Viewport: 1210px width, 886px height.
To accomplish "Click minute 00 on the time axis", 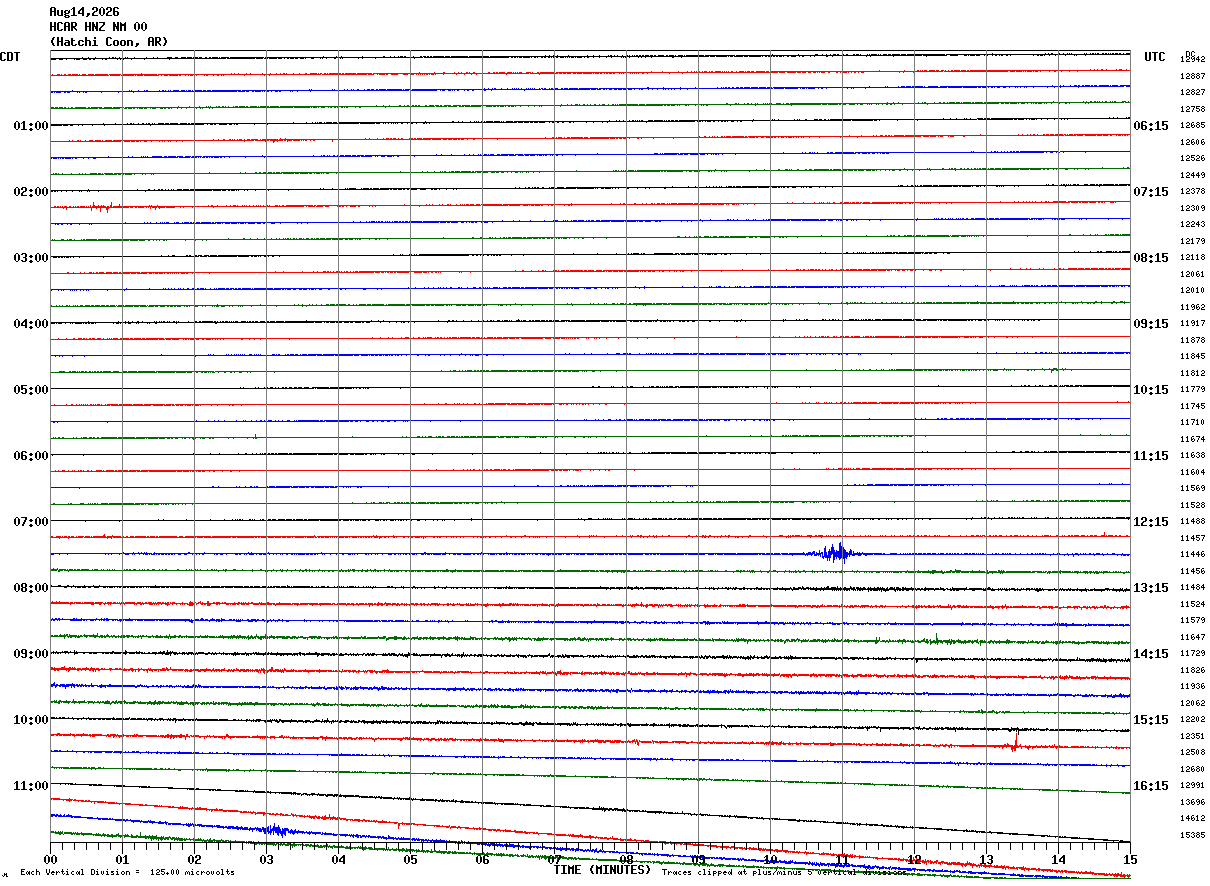I will click(x=51, y=859).
